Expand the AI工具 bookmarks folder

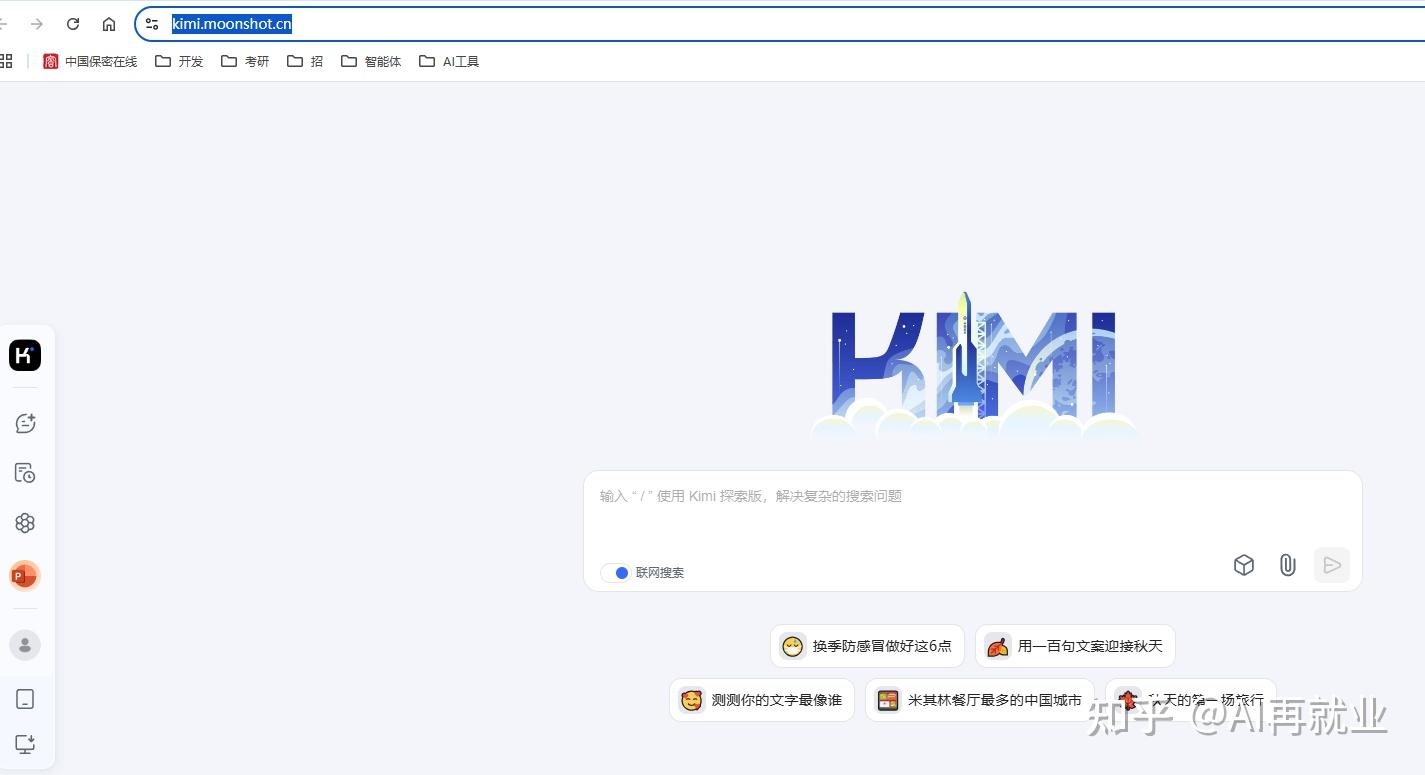[x=448, y=61]
